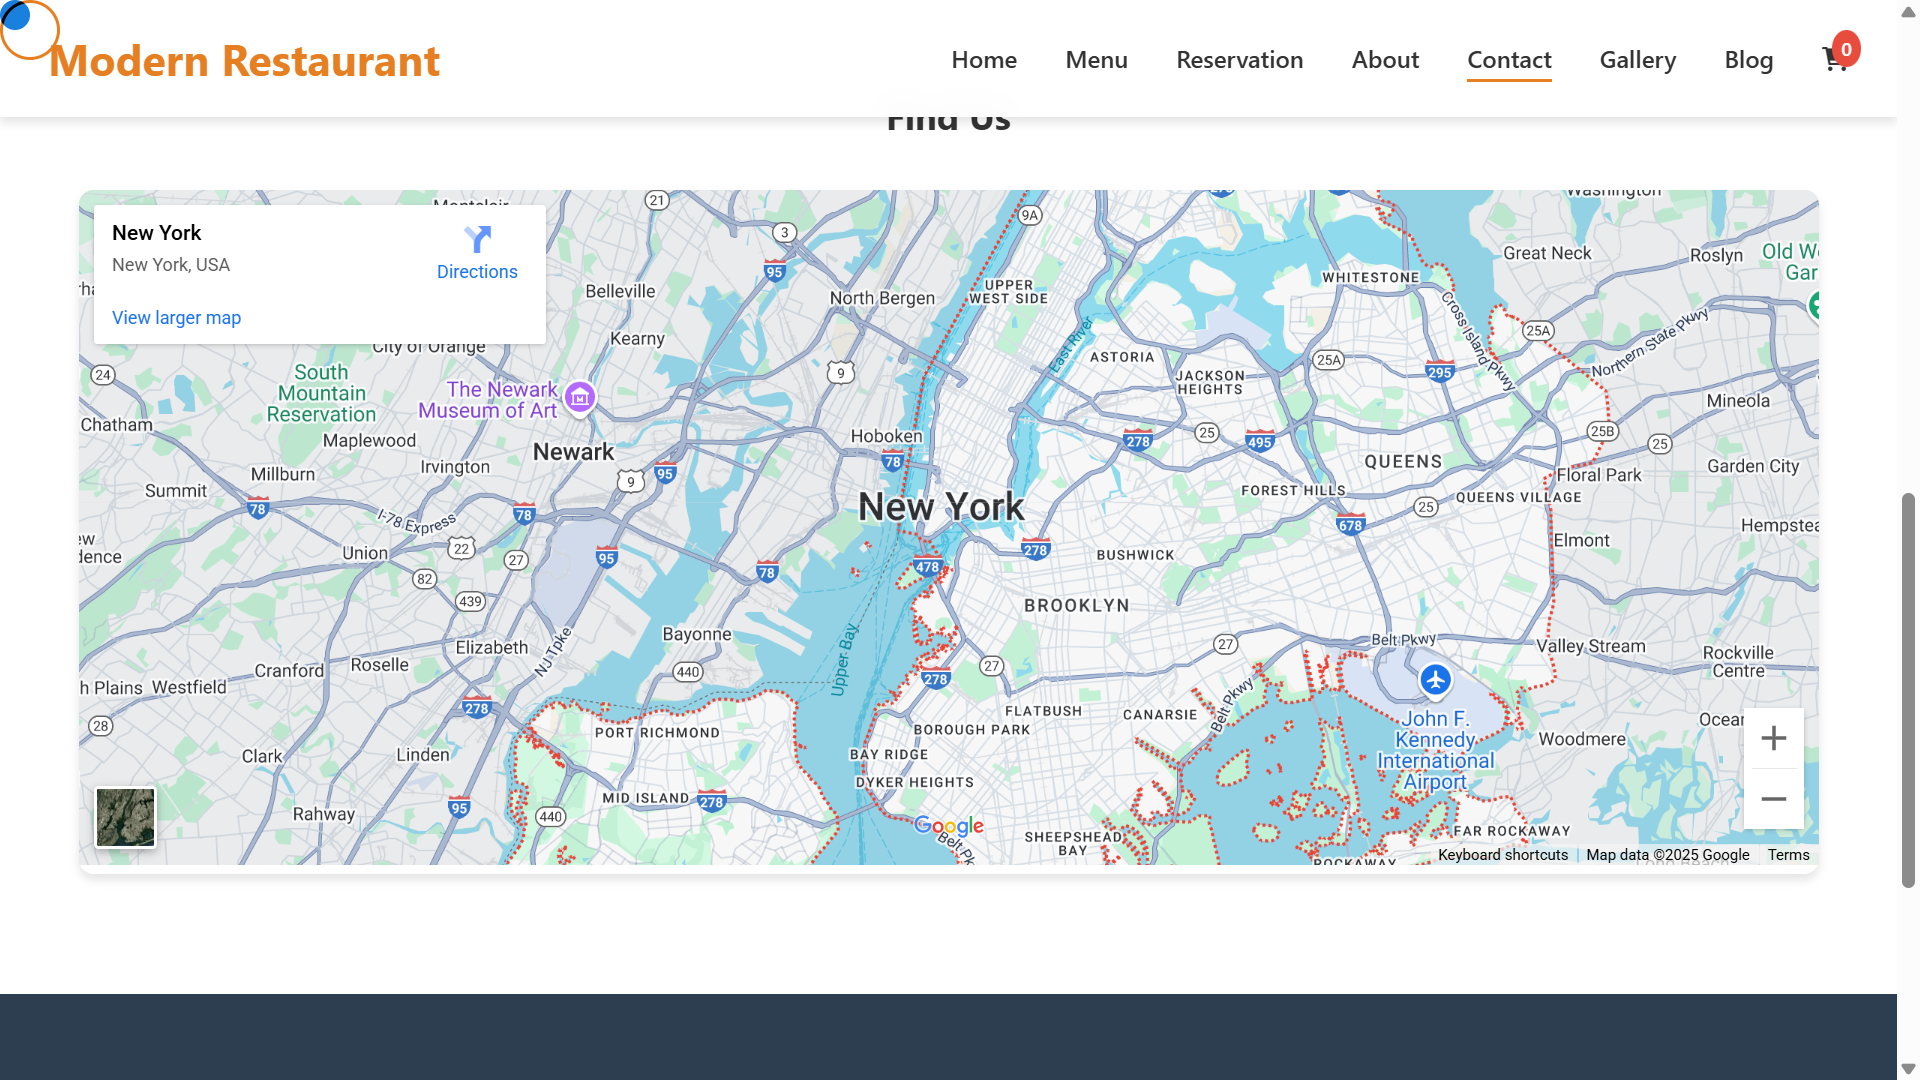Click the Garden City label
This screenshot has height=1080, width=1920.
pyautogui.click(x=1753, y=466)
